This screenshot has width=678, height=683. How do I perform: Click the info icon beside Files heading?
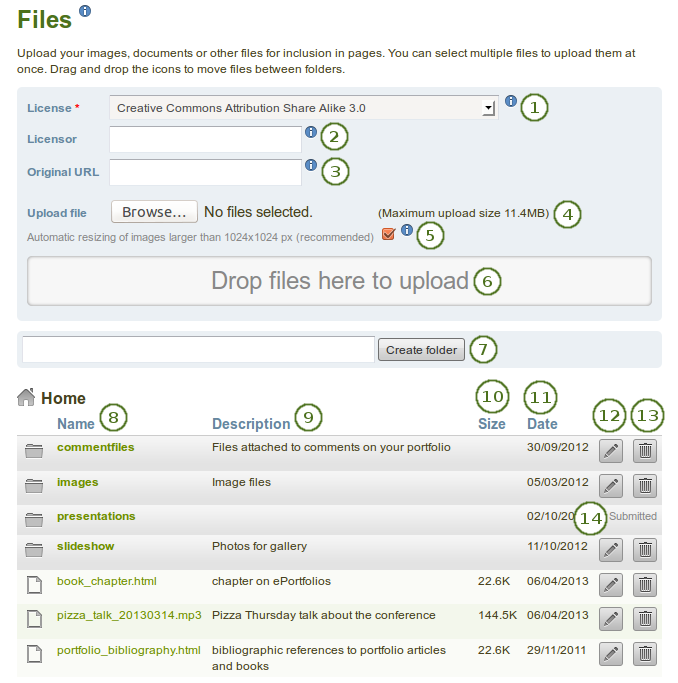click(x=85, y=12)
